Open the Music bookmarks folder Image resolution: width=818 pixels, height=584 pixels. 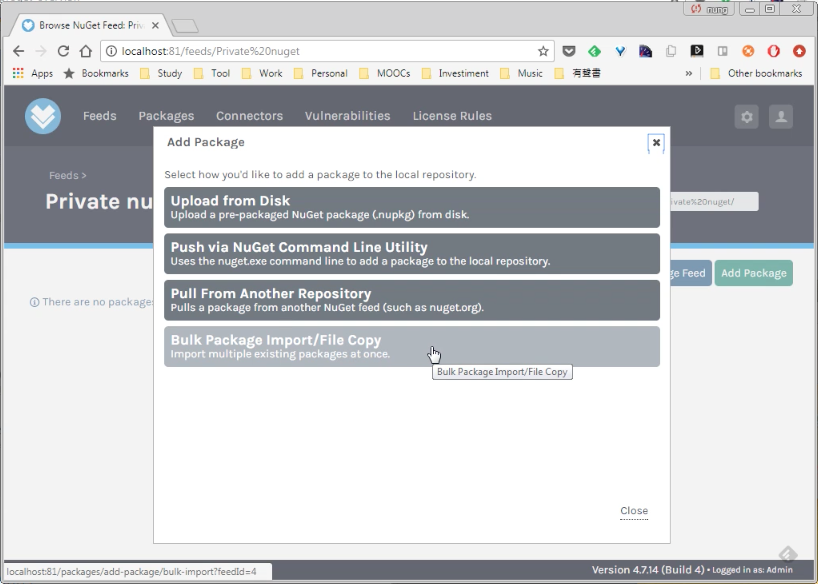(x=522, y=74)
